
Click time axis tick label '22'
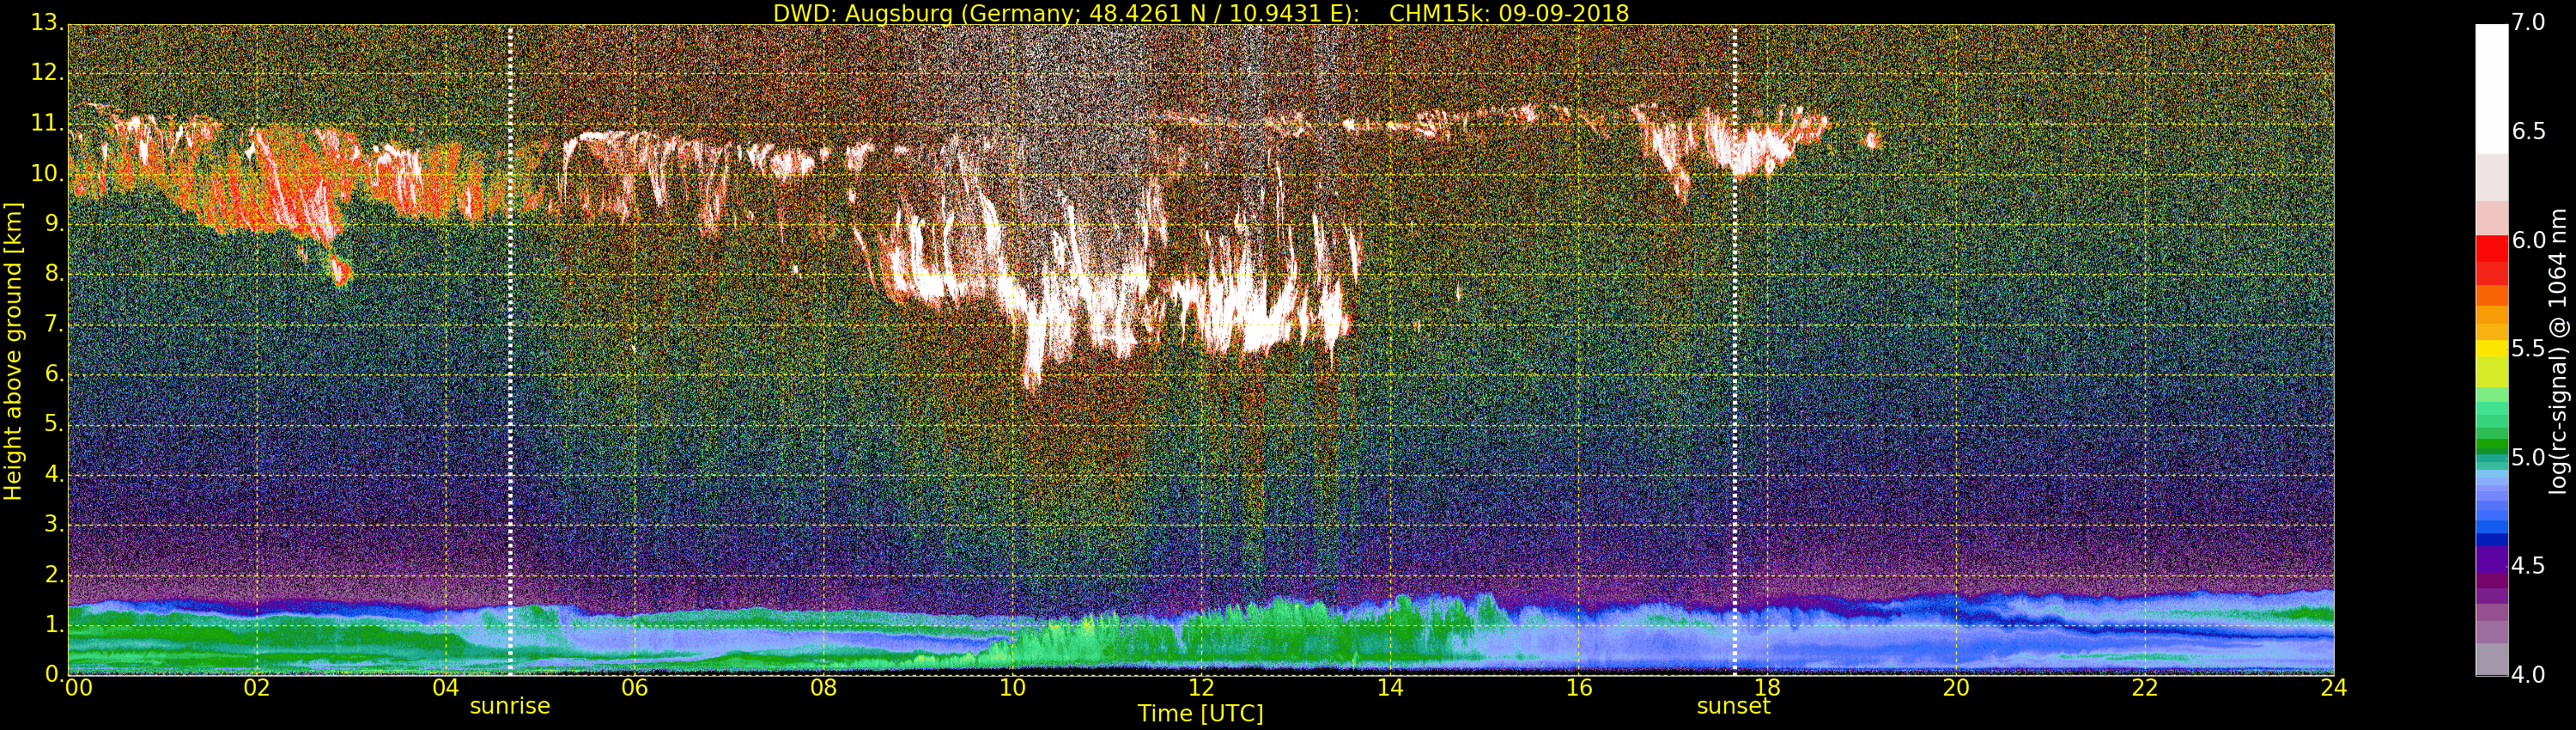tap(2145, 688)
